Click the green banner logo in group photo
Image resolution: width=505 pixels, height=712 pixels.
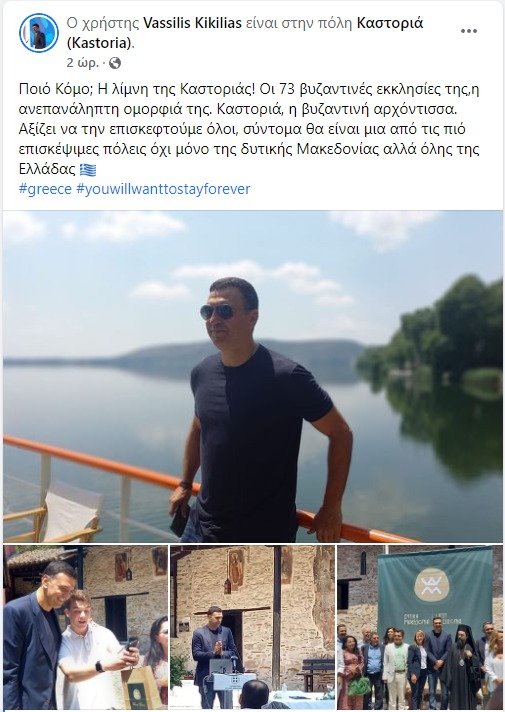point(432,584)
